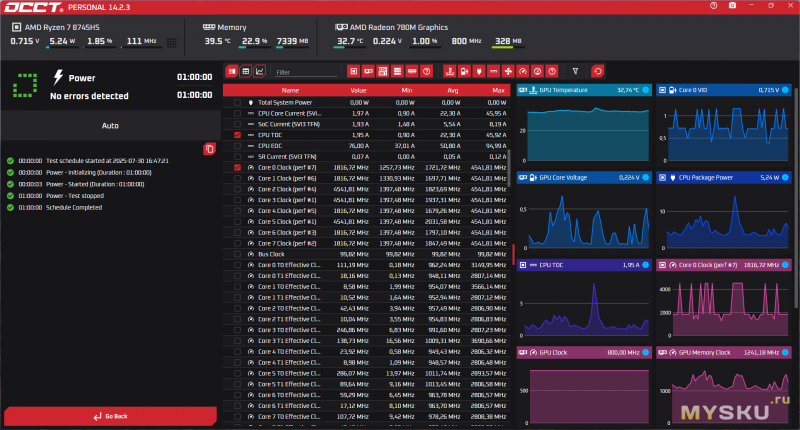
Task: Filter sensors by CPU hardware icon
Action: (x=353, y=71)
